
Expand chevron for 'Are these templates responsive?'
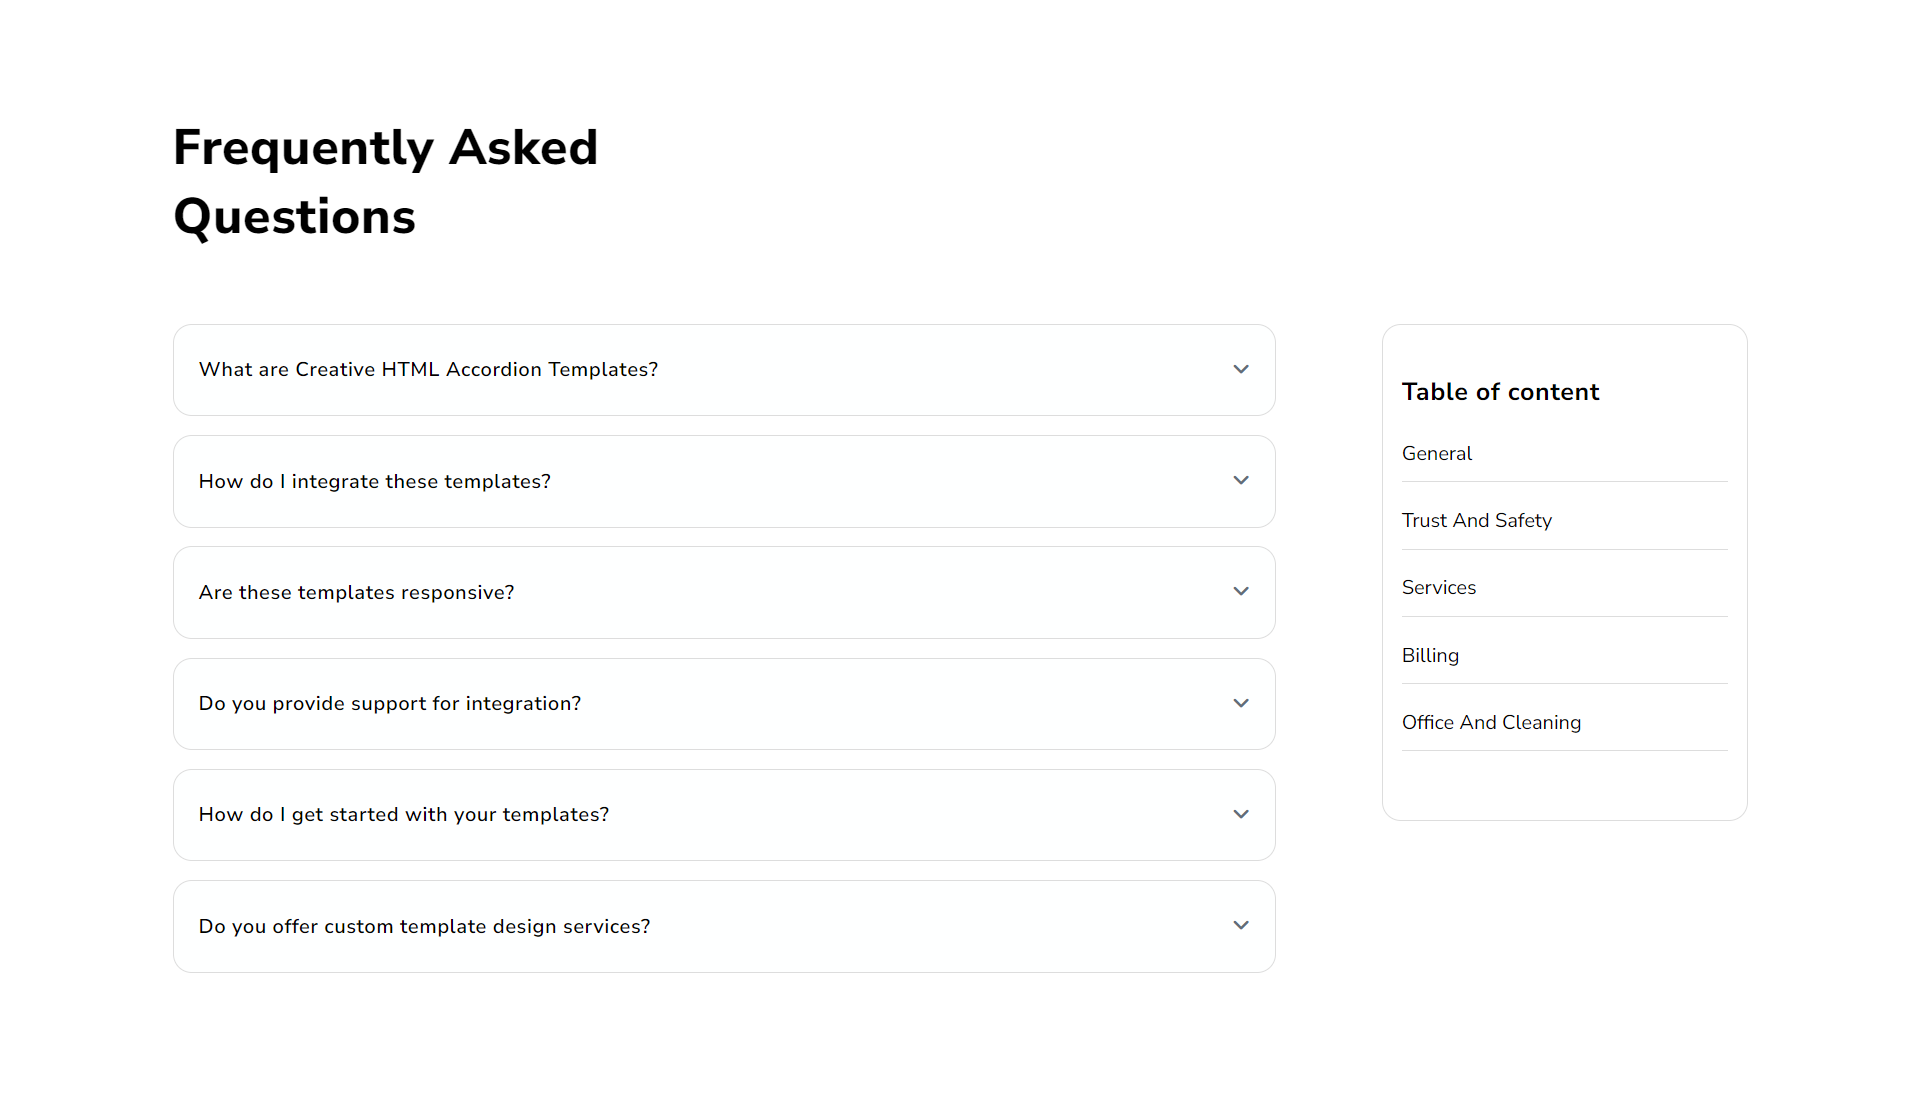[x=1241, y=591]
